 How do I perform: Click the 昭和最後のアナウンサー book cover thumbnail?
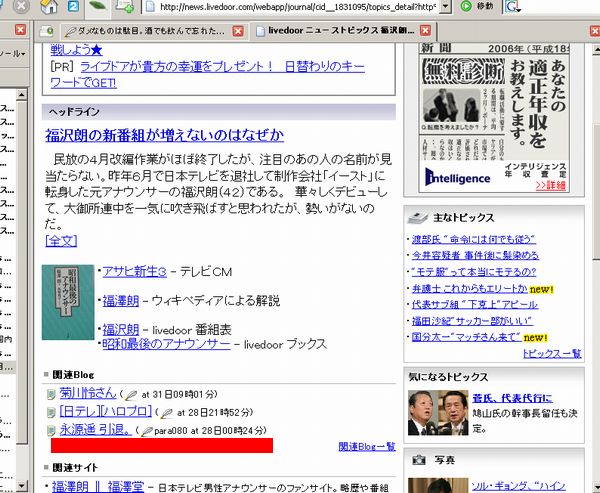pos(68,302)
